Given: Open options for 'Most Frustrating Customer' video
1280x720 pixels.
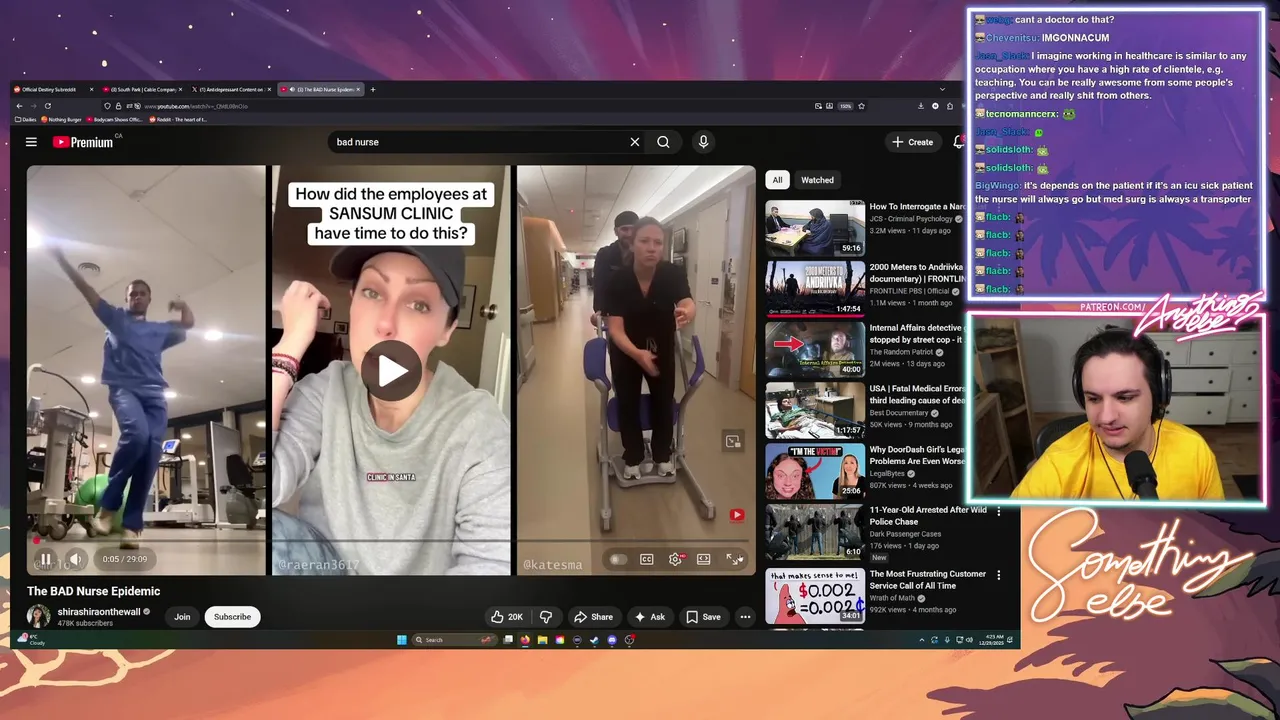Looking at the screenshot, I should 998,575.
